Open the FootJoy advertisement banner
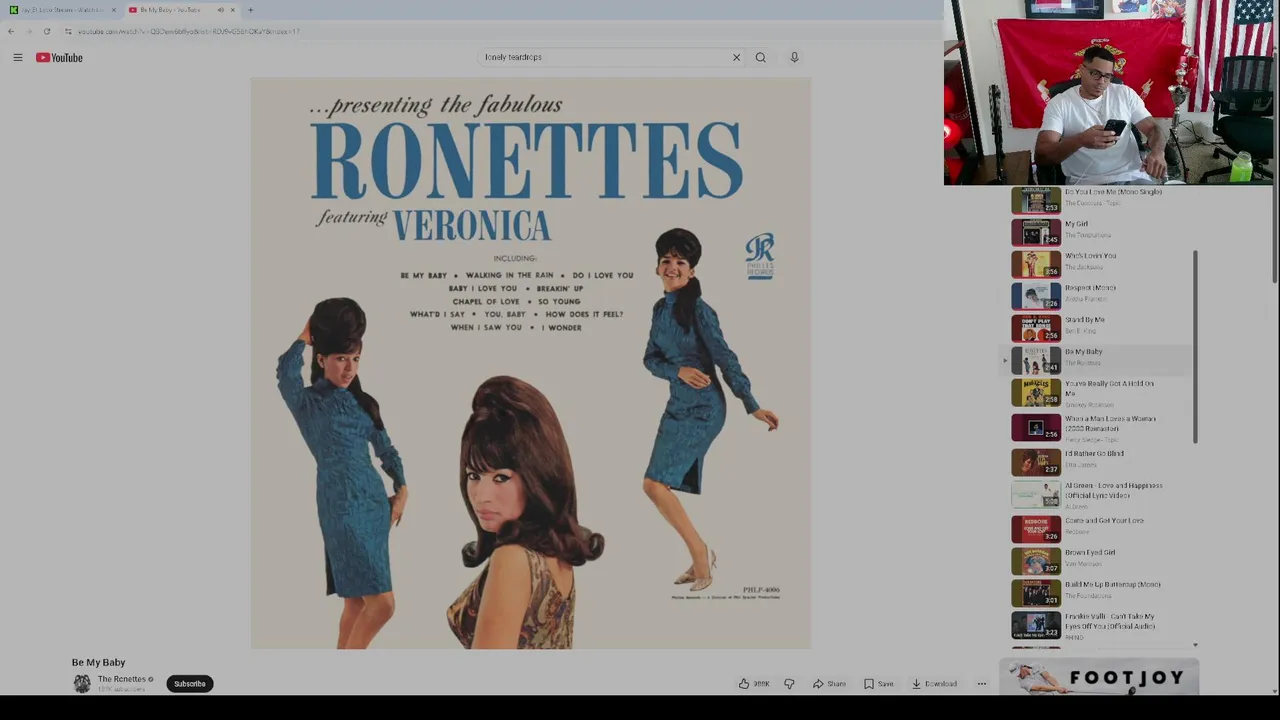Screen dimensions: 1280x720 [1098, 677]
